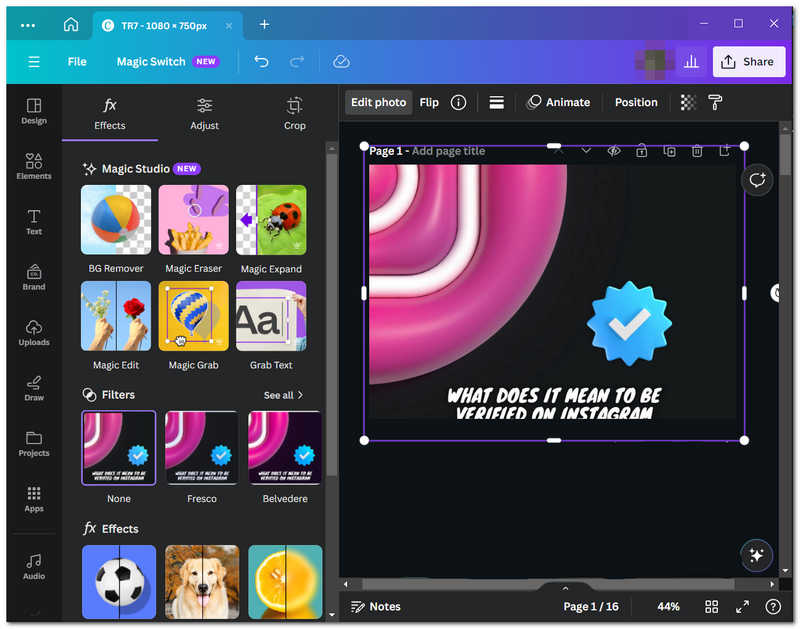Click the Copy style paint roller
Image resolution: width=800 pixels, height=629 pixels.
coord(715,102)
